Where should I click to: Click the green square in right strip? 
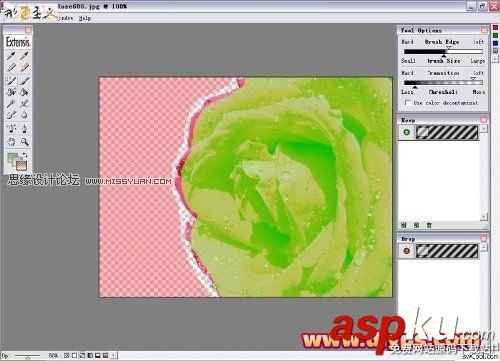point(496,35)
